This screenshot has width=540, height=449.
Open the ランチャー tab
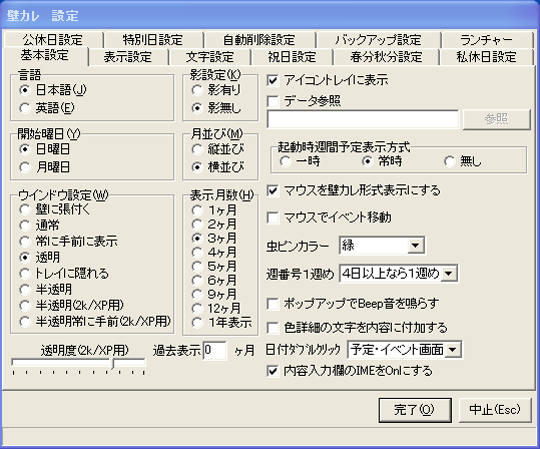(487, 40)
